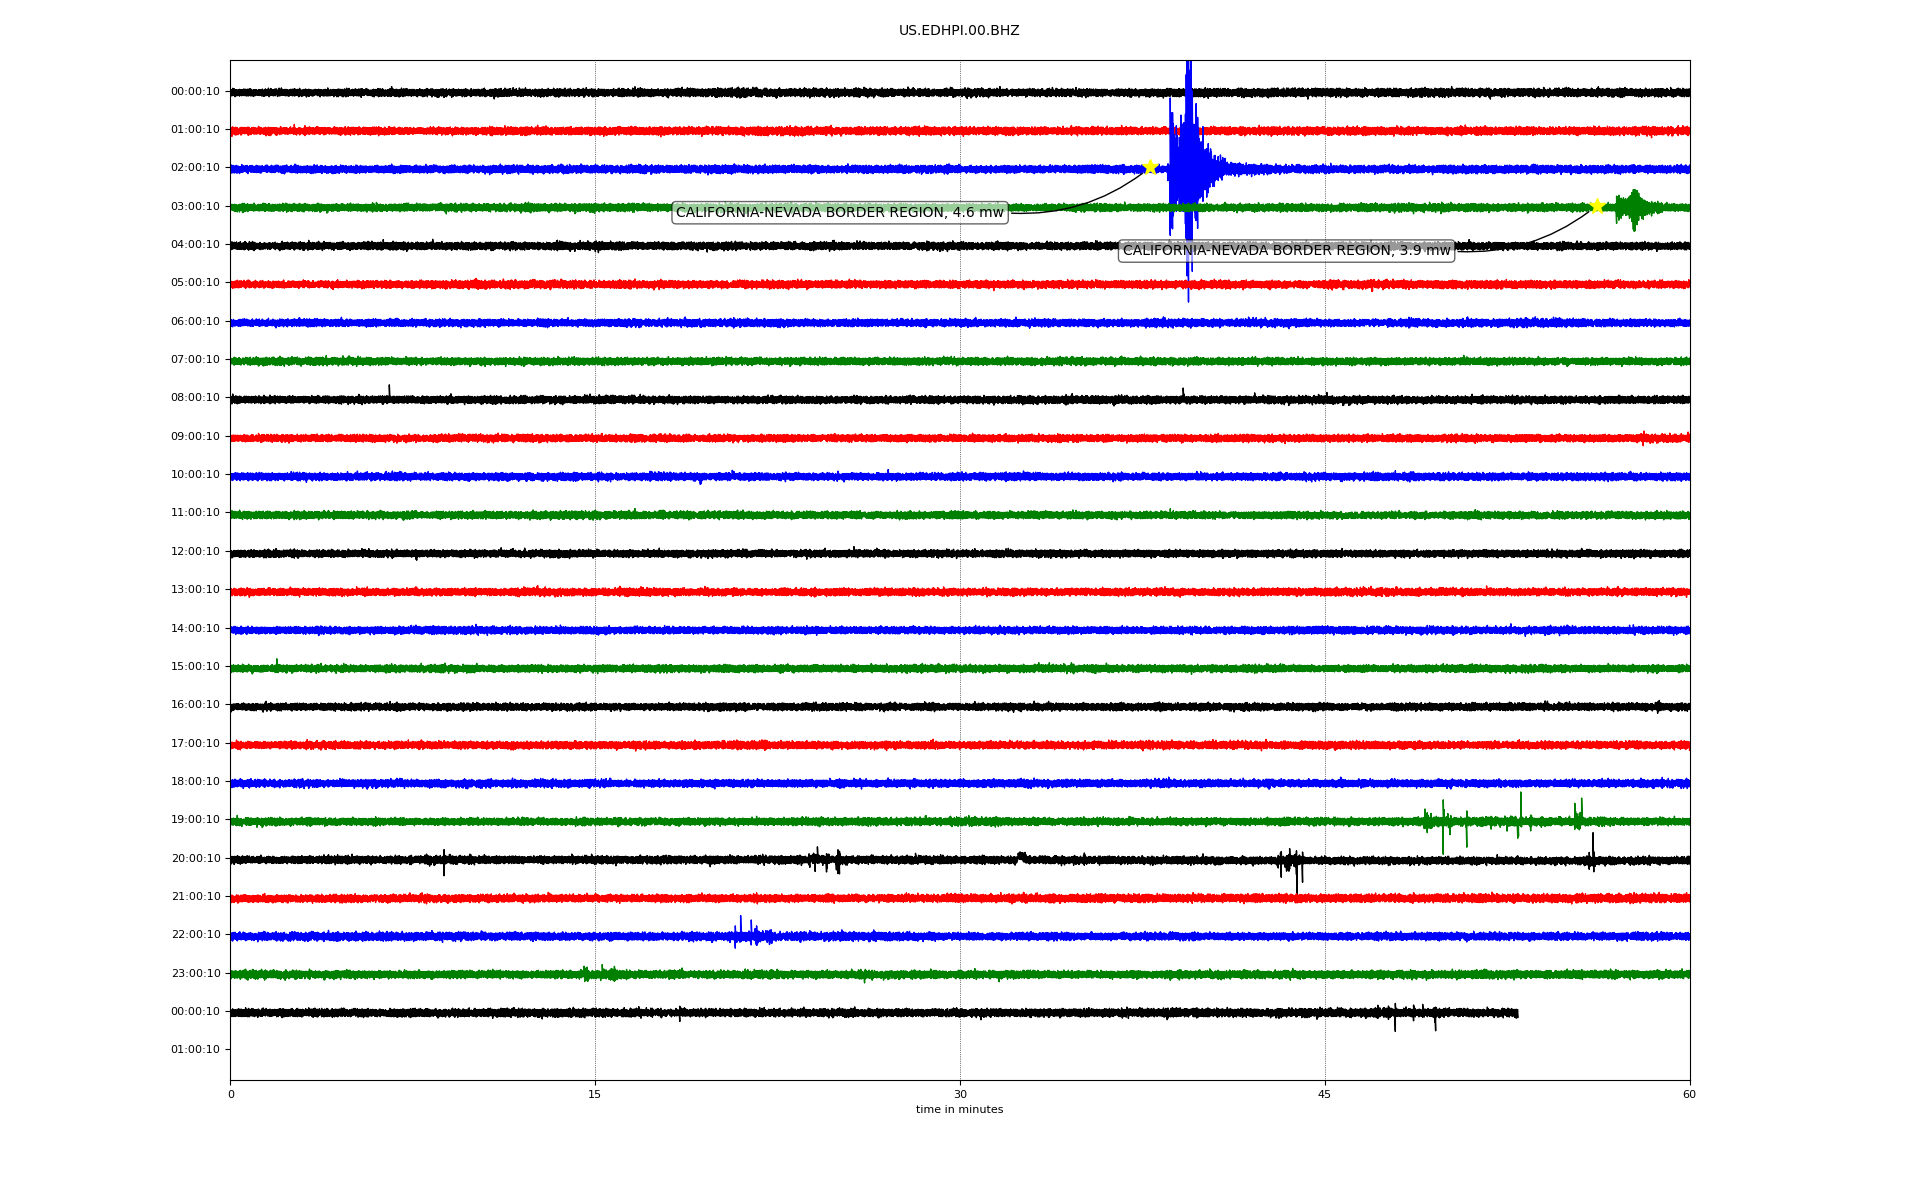Click the x-axis tick label 60

coord(1689,1094)
